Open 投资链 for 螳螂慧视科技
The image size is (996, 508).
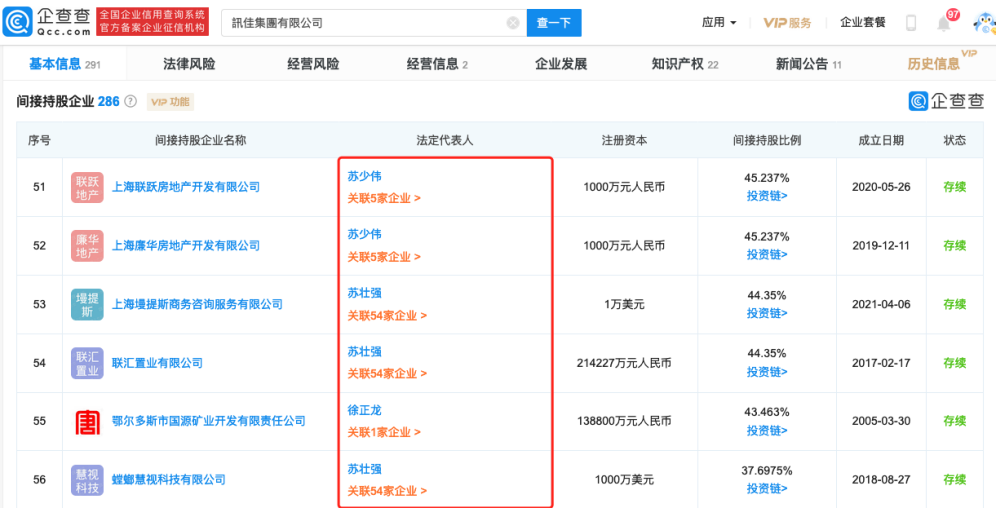[767, 488]
